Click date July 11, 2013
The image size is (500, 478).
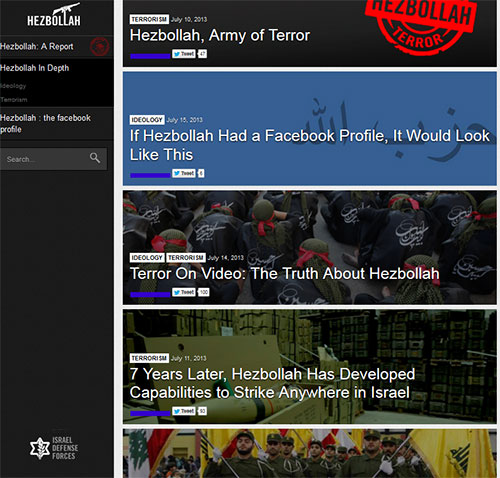(x=189, y=359)
